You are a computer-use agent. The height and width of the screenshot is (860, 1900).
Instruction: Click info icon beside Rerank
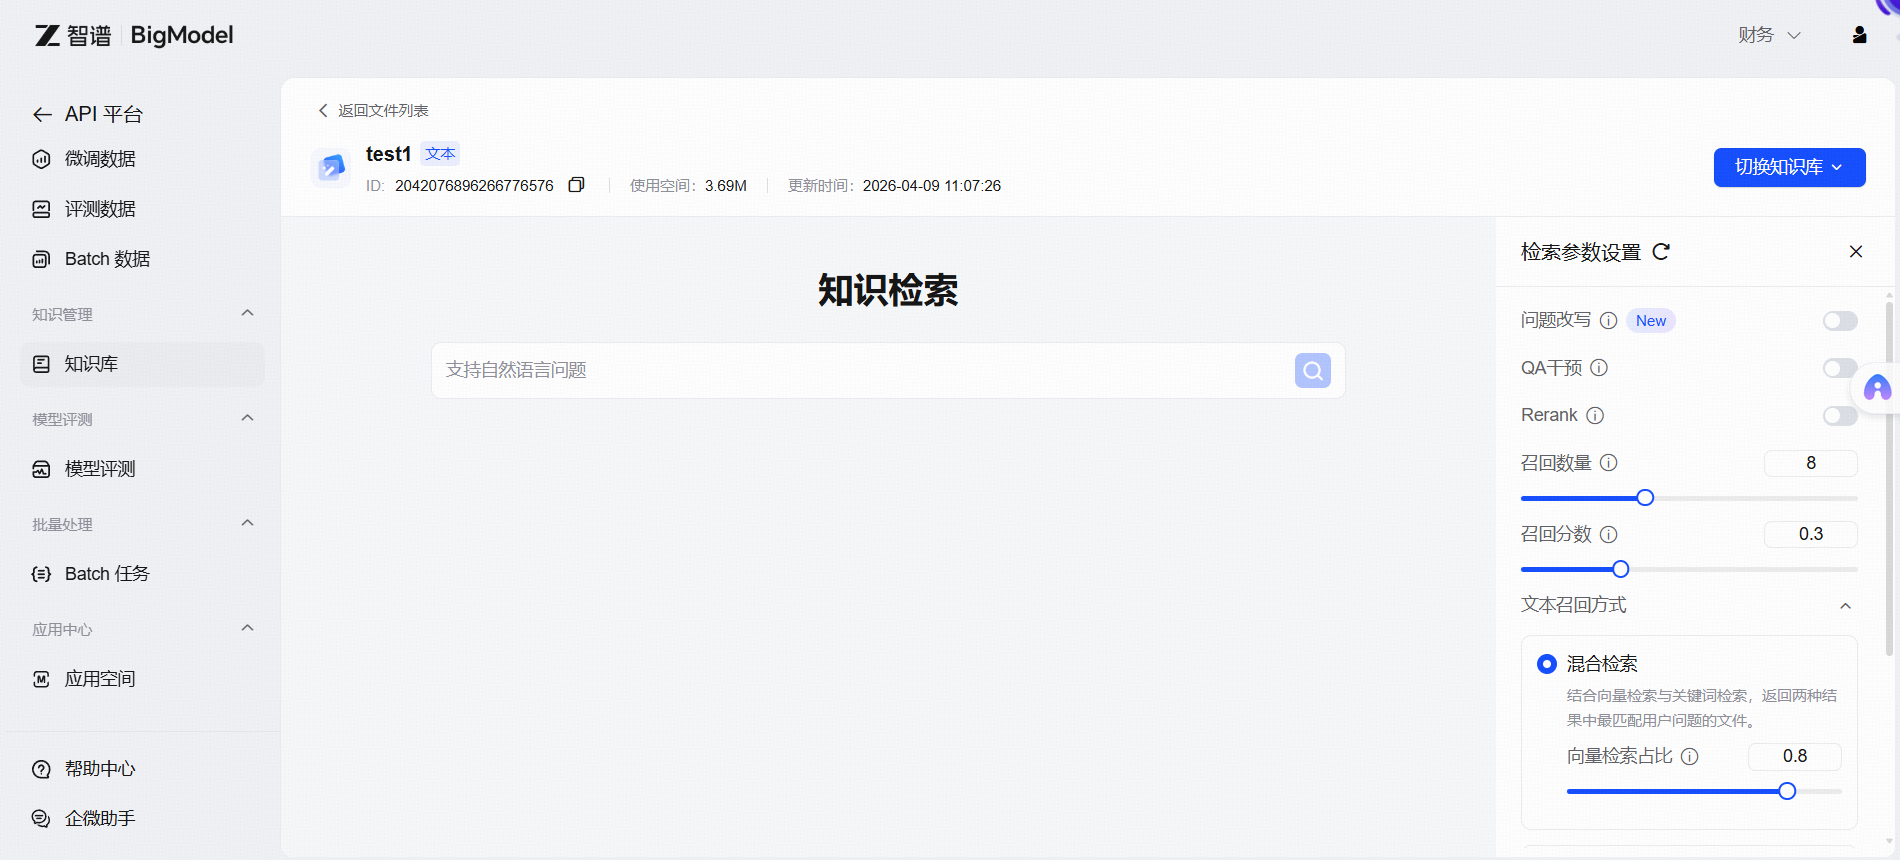pyautogui.click(x=1595, y=416)
